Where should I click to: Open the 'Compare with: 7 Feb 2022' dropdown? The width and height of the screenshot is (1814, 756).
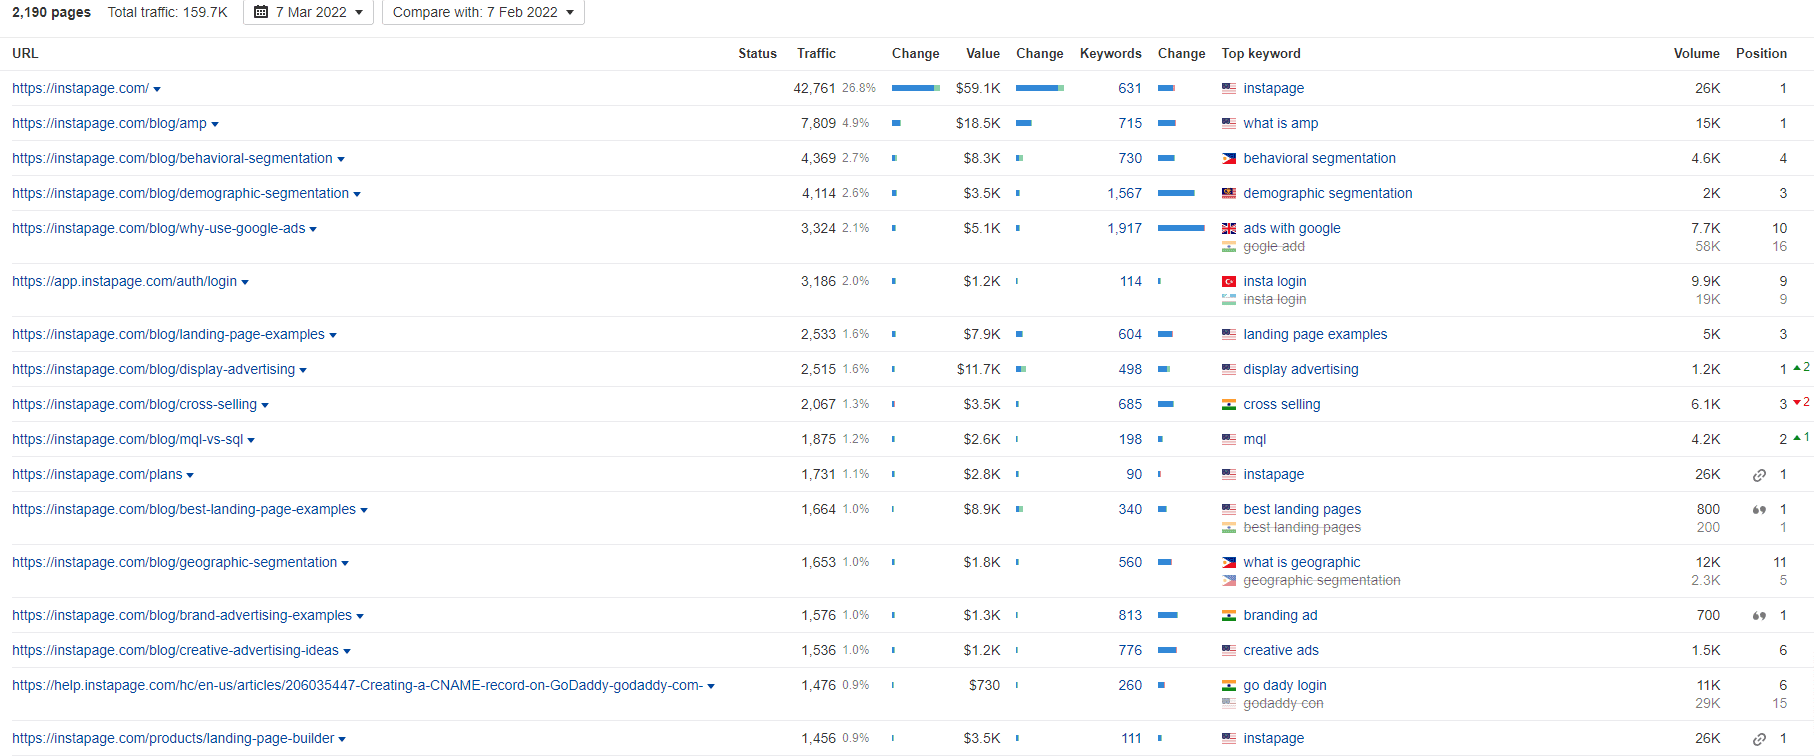click(x=483, y=12)
